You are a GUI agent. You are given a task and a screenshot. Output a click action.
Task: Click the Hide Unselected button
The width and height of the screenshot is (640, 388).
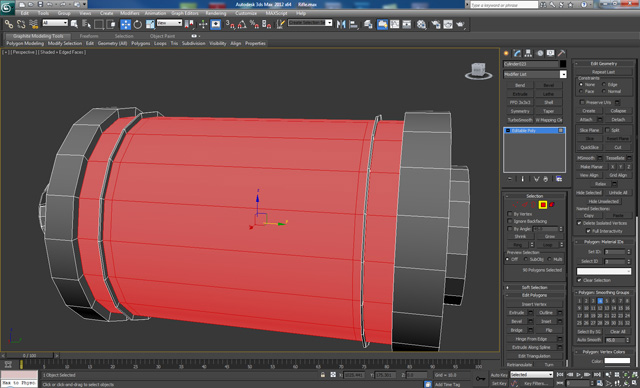tap(603, 201)
